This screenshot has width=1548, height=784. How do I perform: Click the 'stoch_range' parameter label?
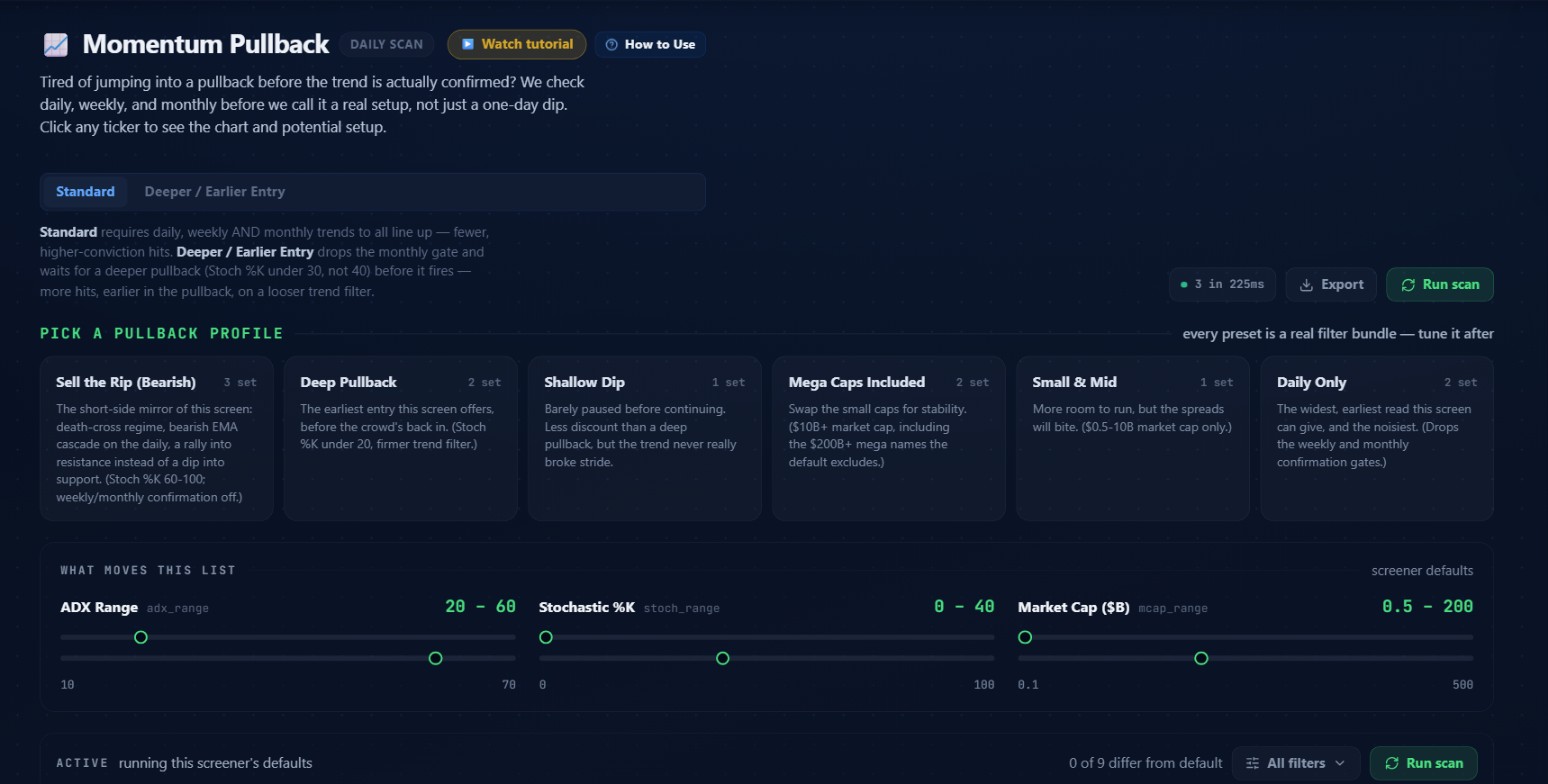tap(682, 608)
